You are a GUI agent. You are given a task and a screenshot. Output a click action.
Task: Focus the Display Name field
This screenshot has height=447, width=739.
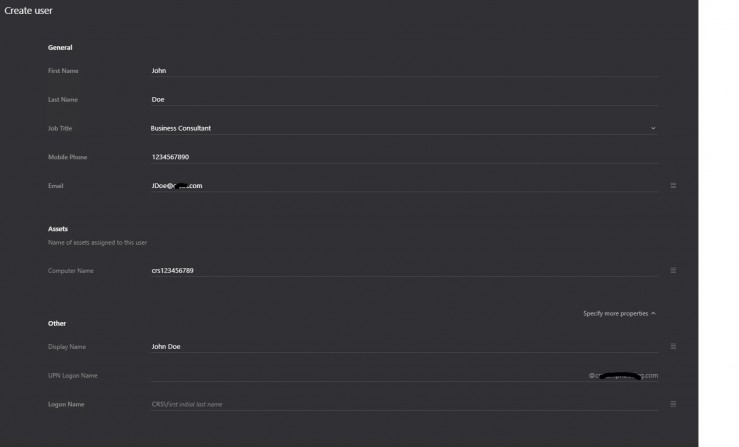(400, 347)
